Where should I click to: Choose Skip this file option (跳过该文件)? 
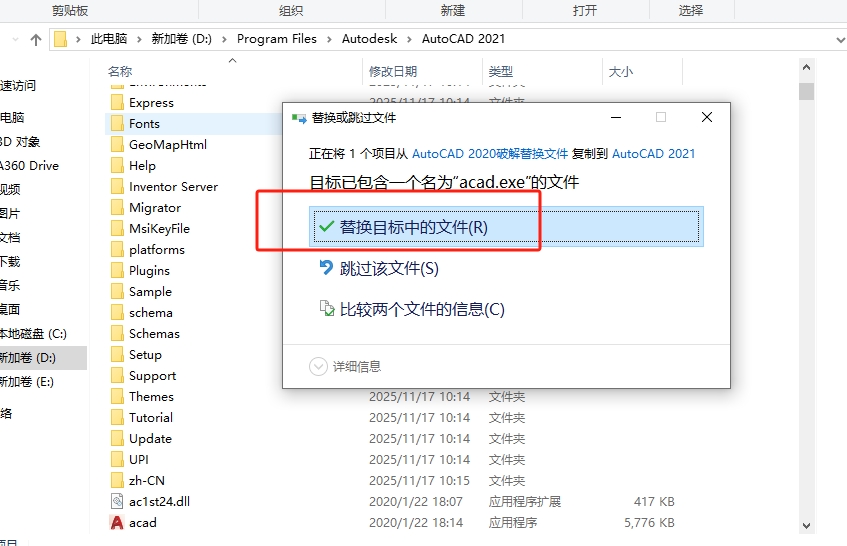click(389, 268)
